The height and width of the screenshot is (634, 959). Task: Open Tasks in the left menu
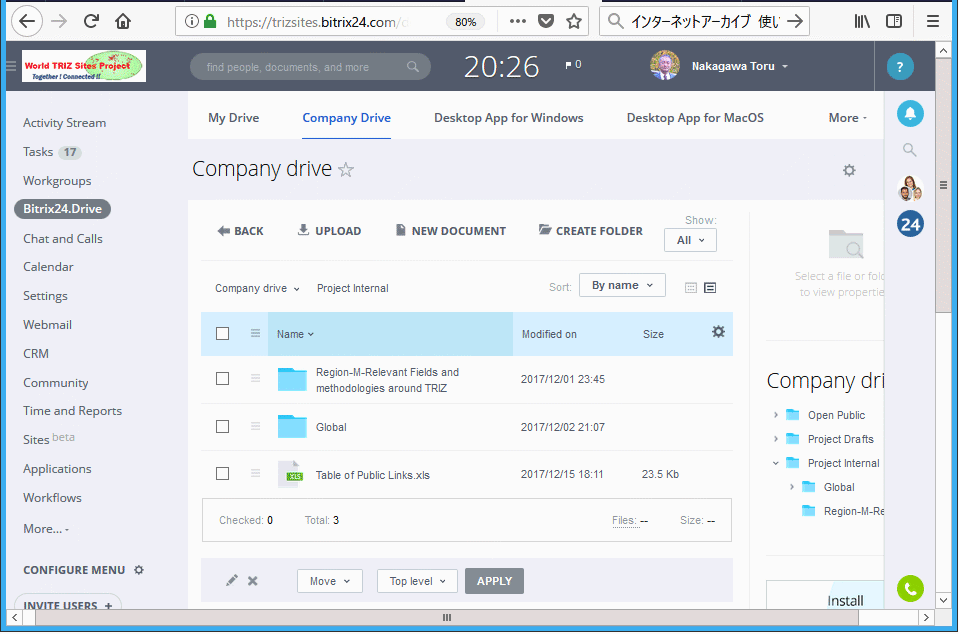[38, 152]
